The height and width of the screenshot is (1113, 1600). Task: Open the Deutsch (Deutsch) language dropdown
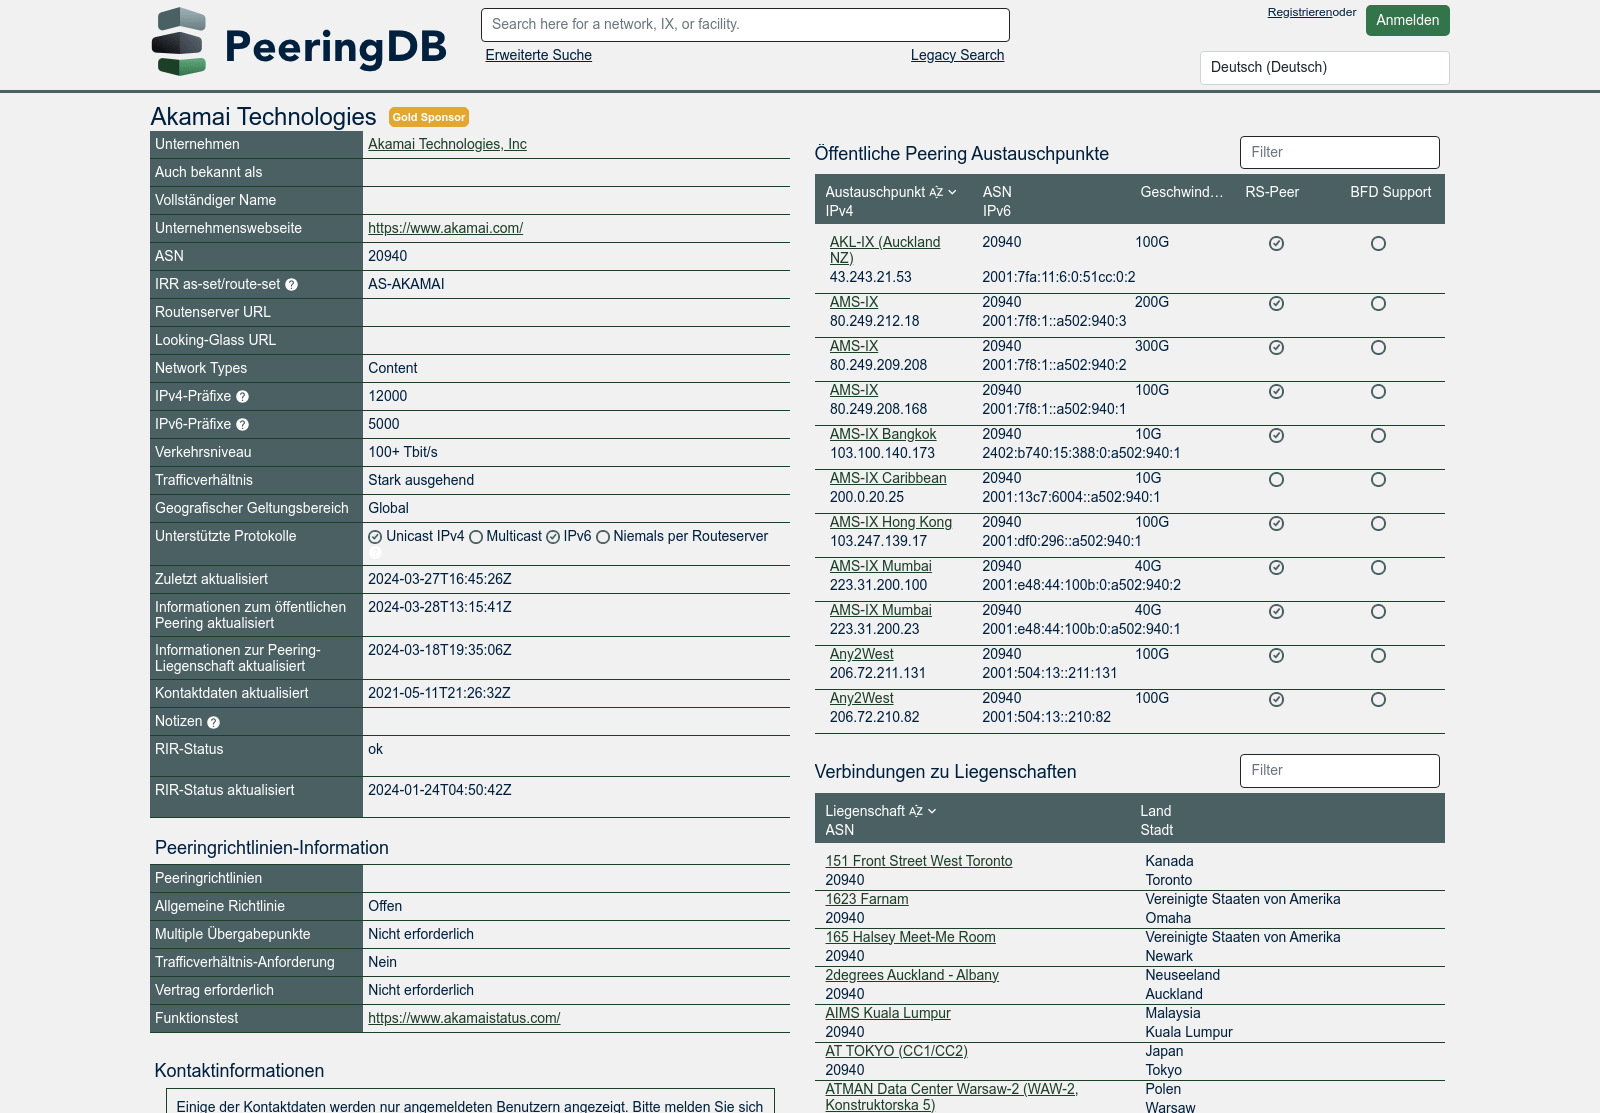[x=1324, y=68]
